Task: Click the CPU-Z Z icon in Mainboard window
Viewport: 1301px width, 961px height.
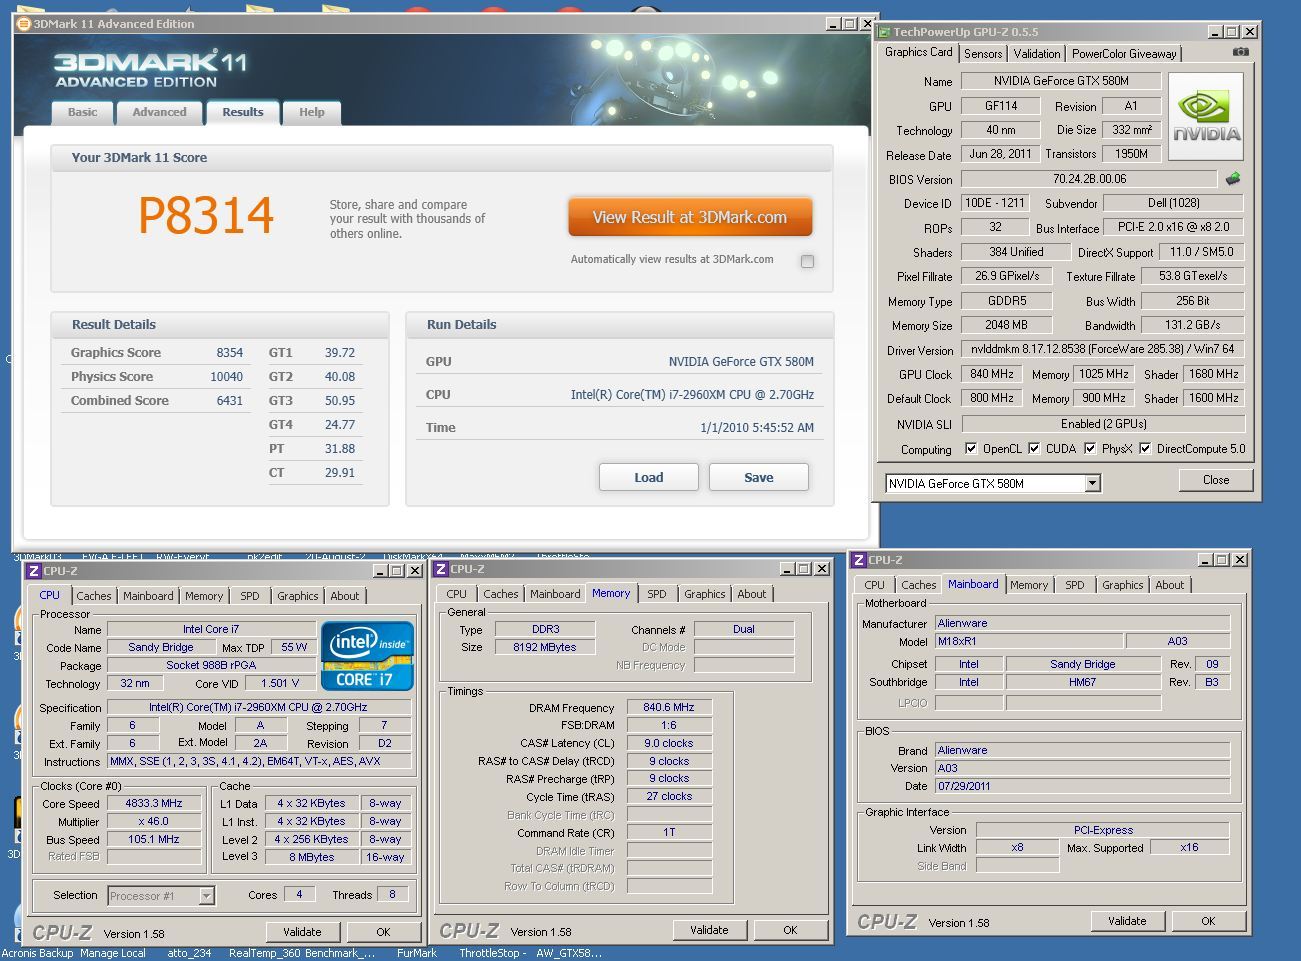Action: 859,560
